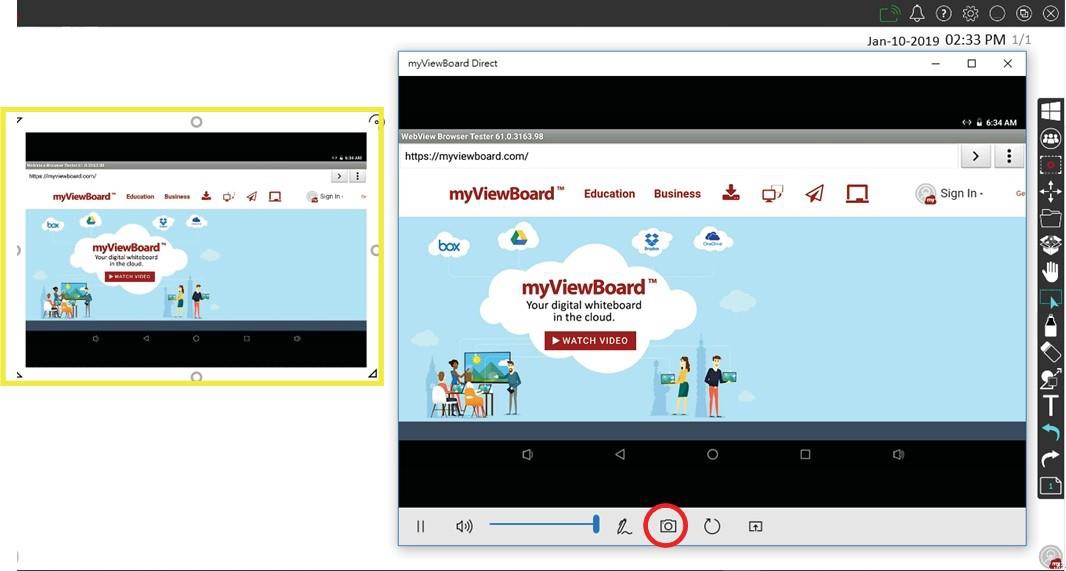Tap Android volume down in Direct window
The height and width of the screenshot is (571, 1066).
tap(528, 454)
